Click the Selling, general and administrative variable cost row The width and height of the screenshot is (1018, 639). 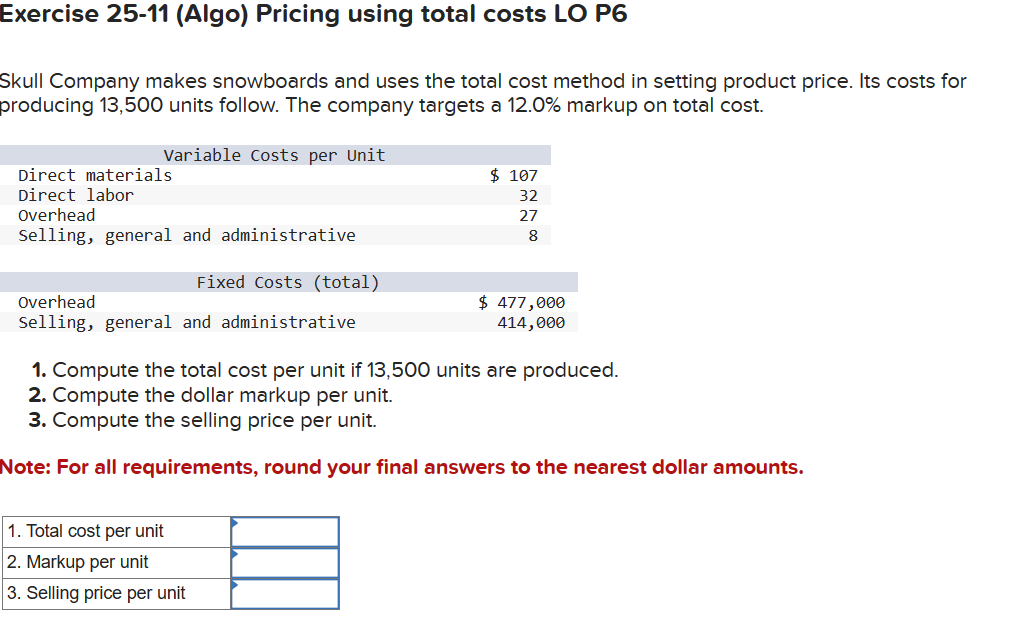click(186, 235)
